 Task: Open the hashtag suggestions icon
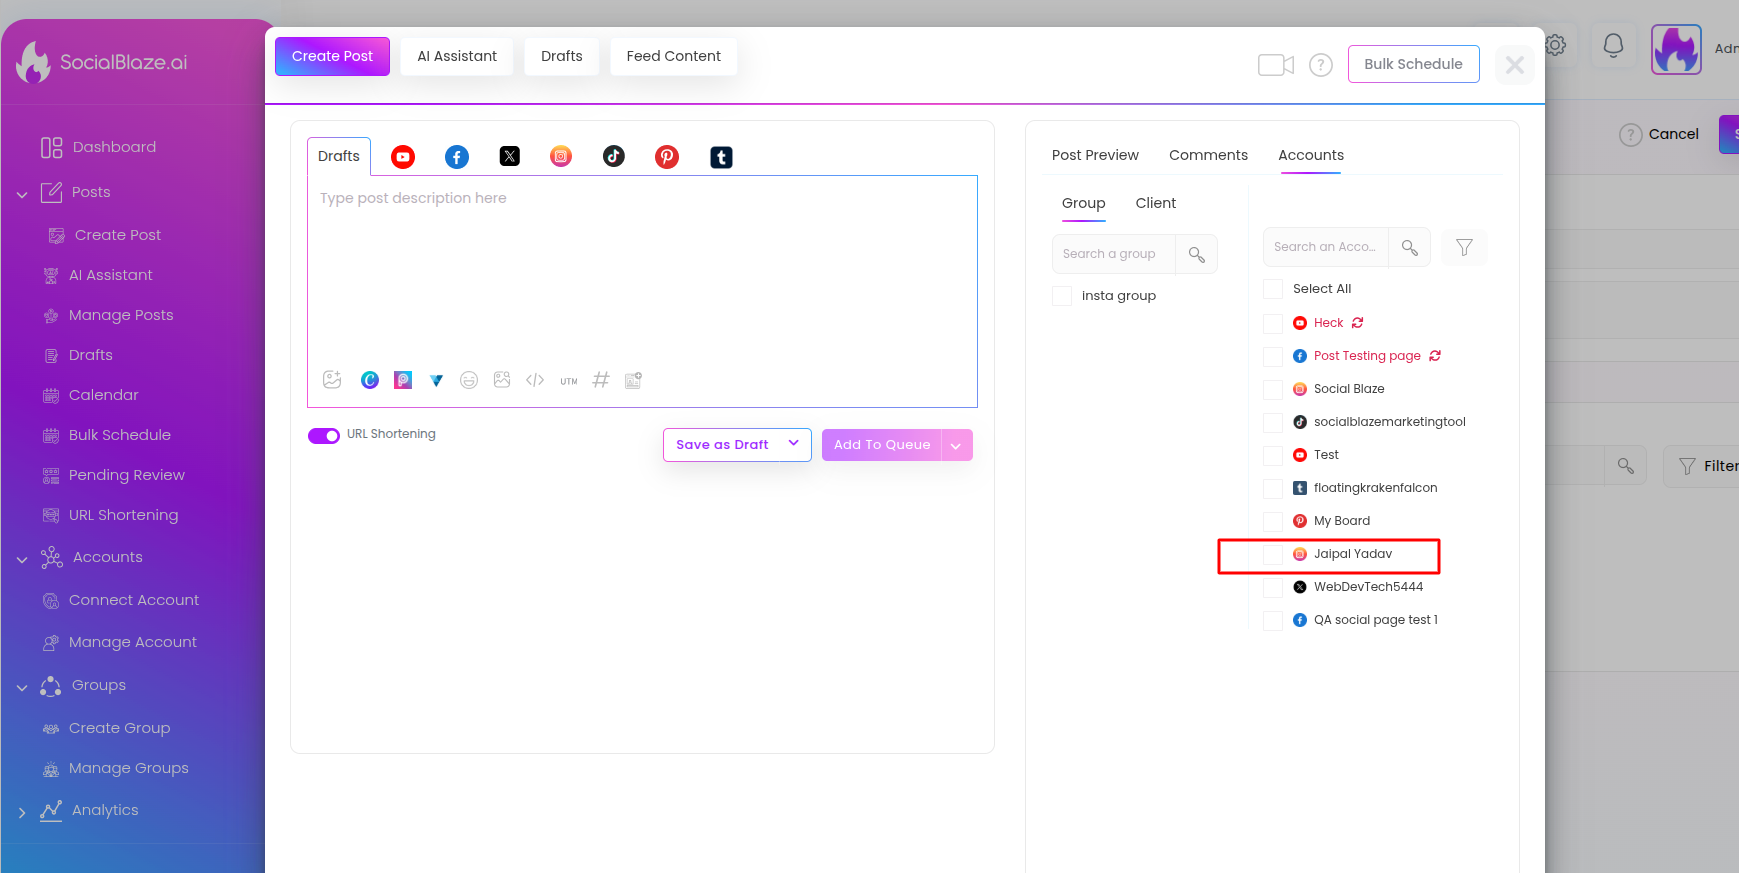pos(601,380)
